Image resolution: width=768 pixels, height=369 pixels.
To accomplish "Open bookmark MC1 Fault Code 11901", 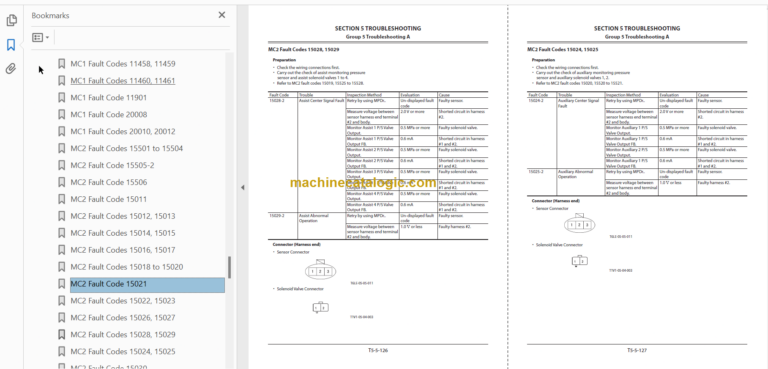I will tap(108, 98).
